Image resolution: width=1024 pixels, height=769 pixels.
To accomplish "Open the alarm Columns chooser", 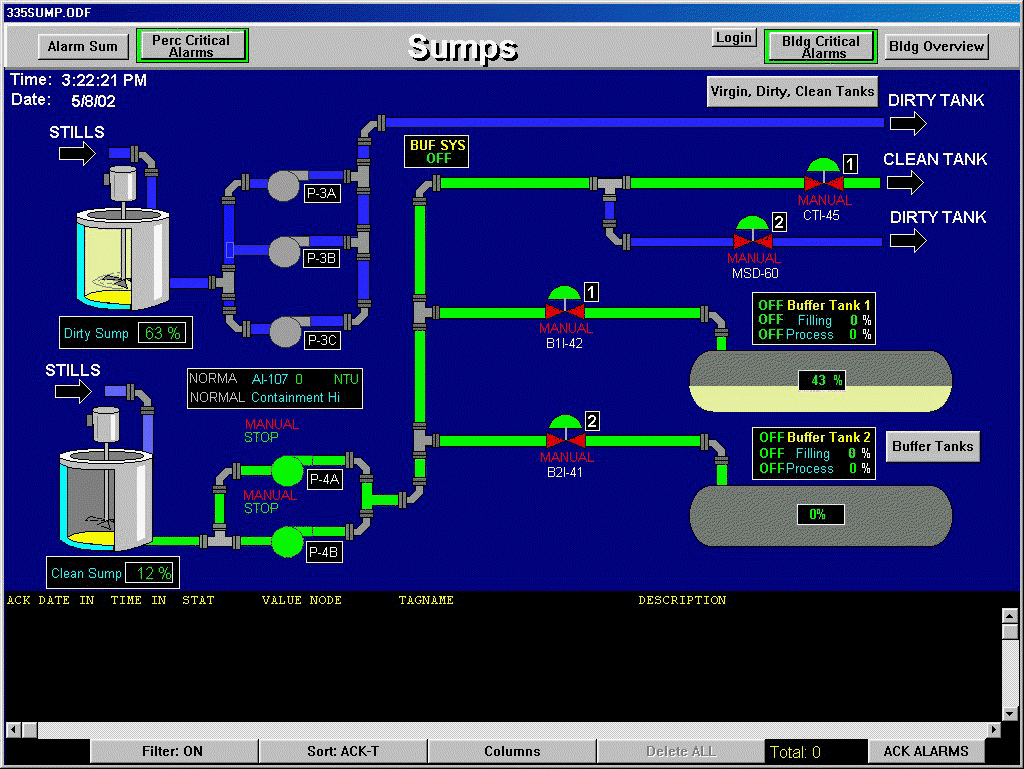I will 512,751.
